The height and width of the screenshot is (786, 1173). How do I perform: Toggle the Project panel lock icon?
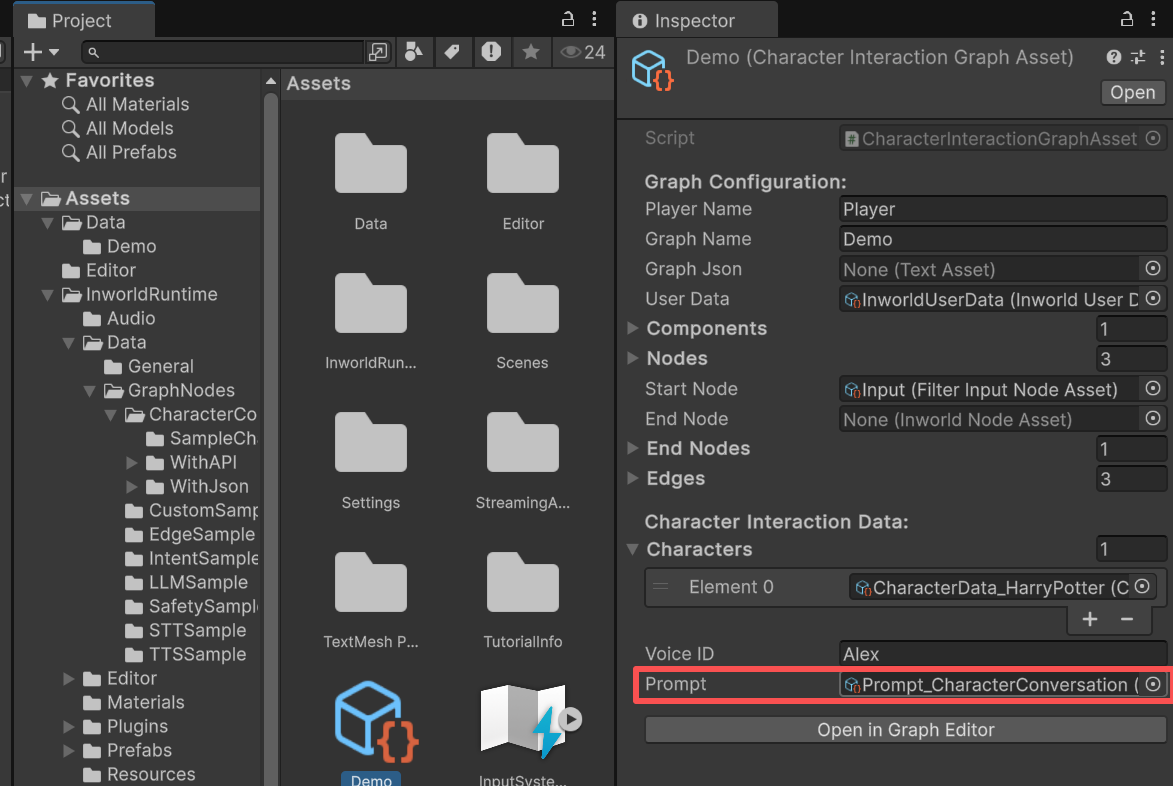coord(568,19)
